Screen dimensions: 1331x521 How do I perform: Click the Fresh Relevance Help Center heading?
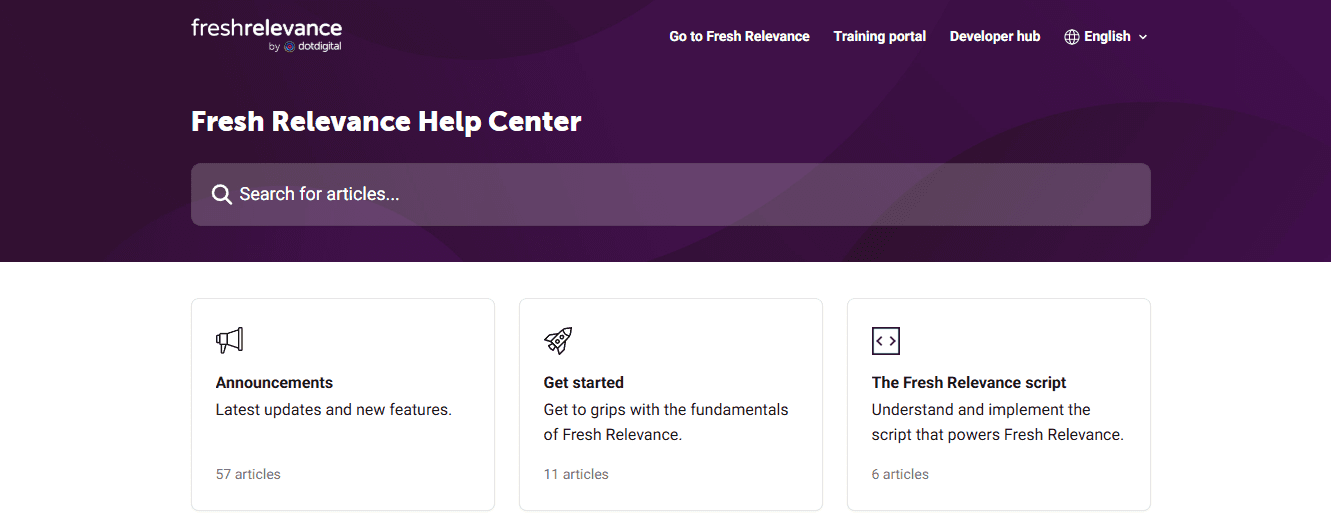tap(386, 122)
